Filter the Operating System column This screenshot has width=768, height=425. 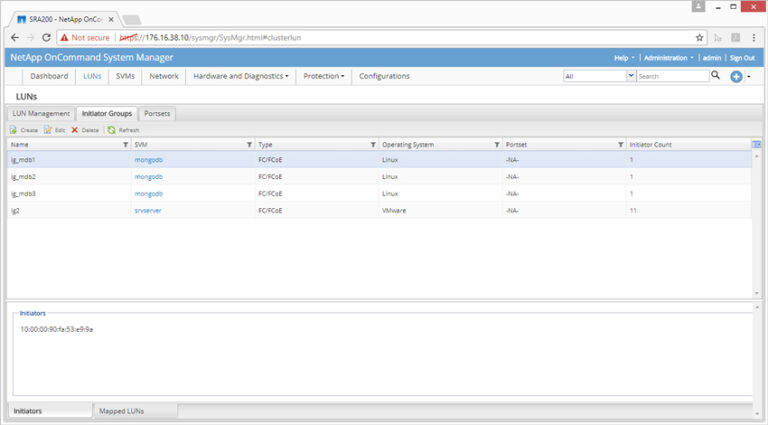pyautogui.click(x=497, y=144)
